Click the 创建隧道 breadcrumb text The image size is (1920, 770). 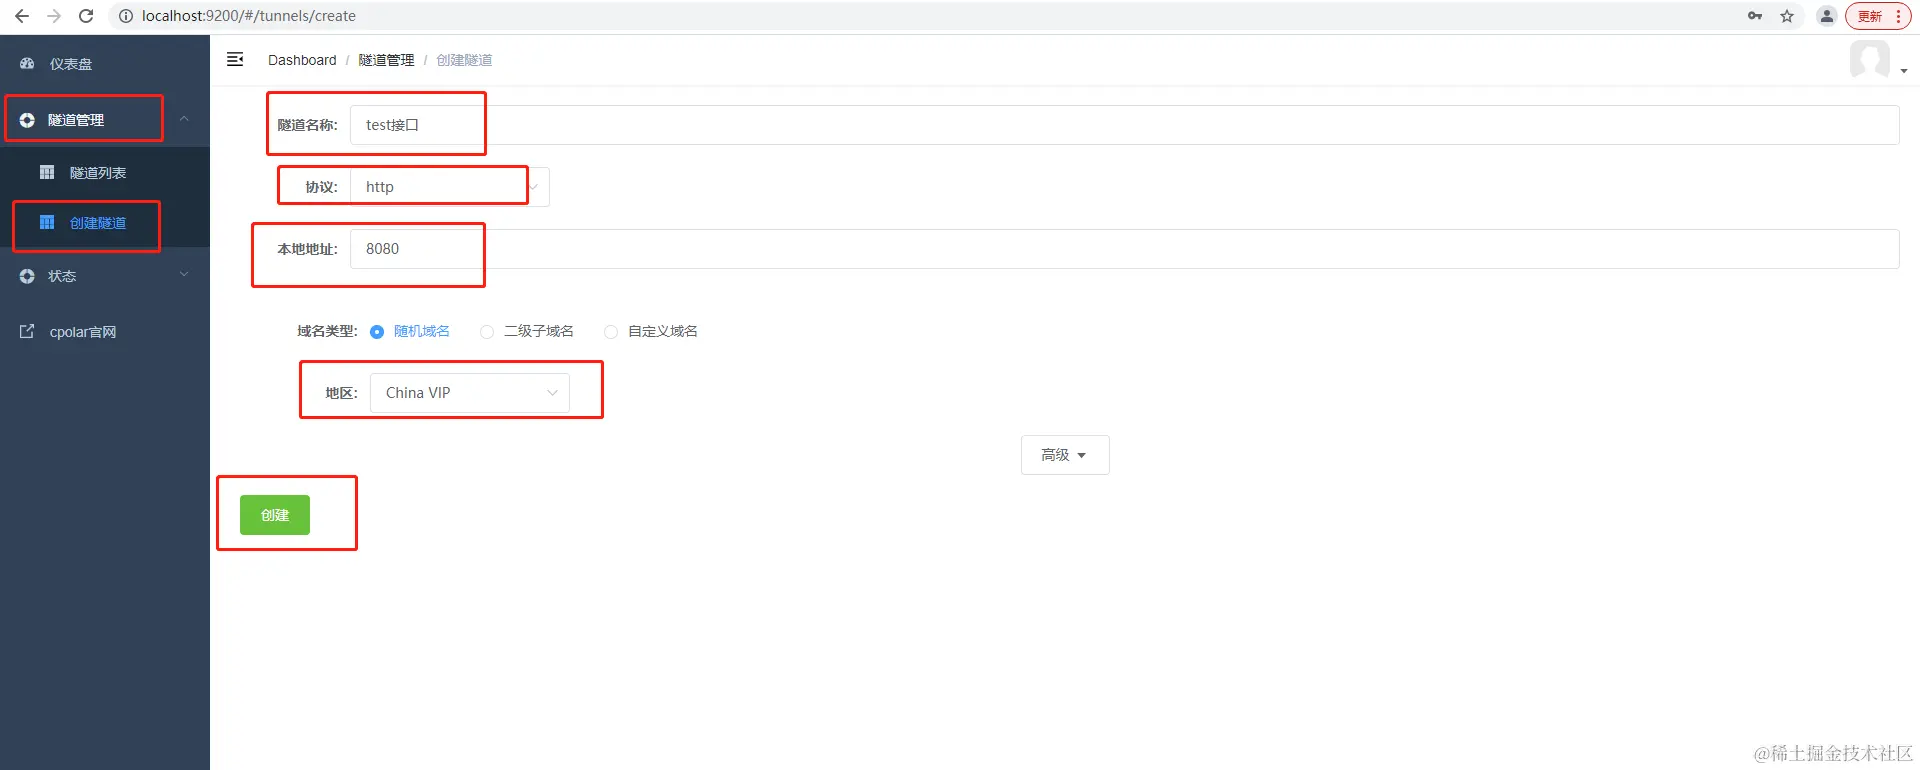[464, 60]
